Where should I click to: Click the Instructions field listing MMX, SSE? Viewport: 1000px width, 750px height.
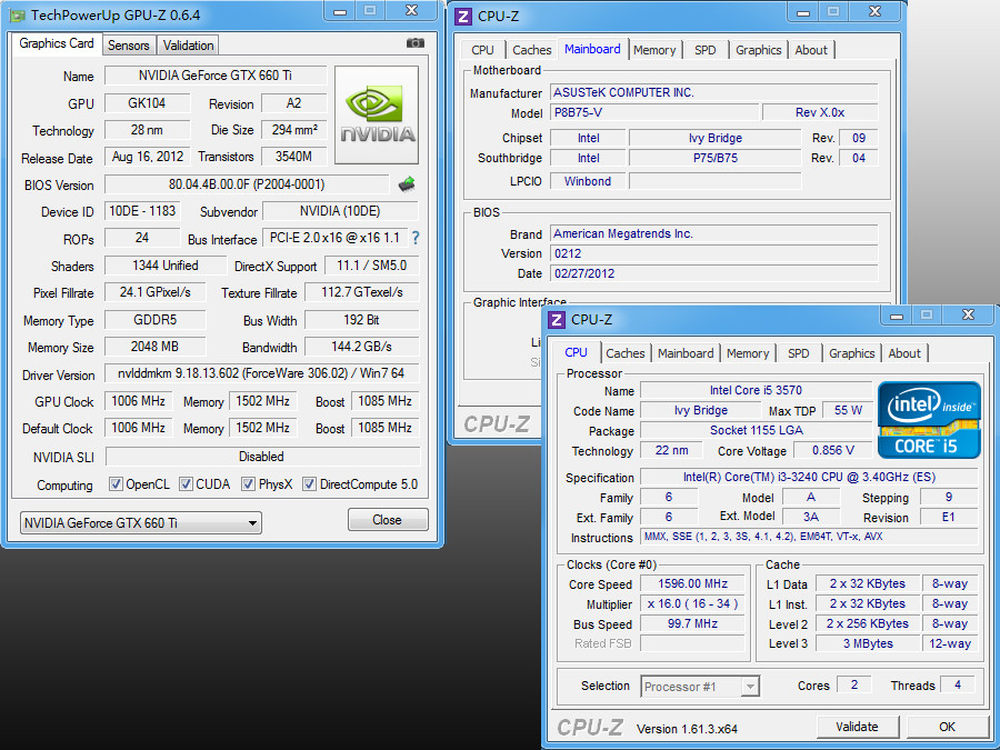809,536
